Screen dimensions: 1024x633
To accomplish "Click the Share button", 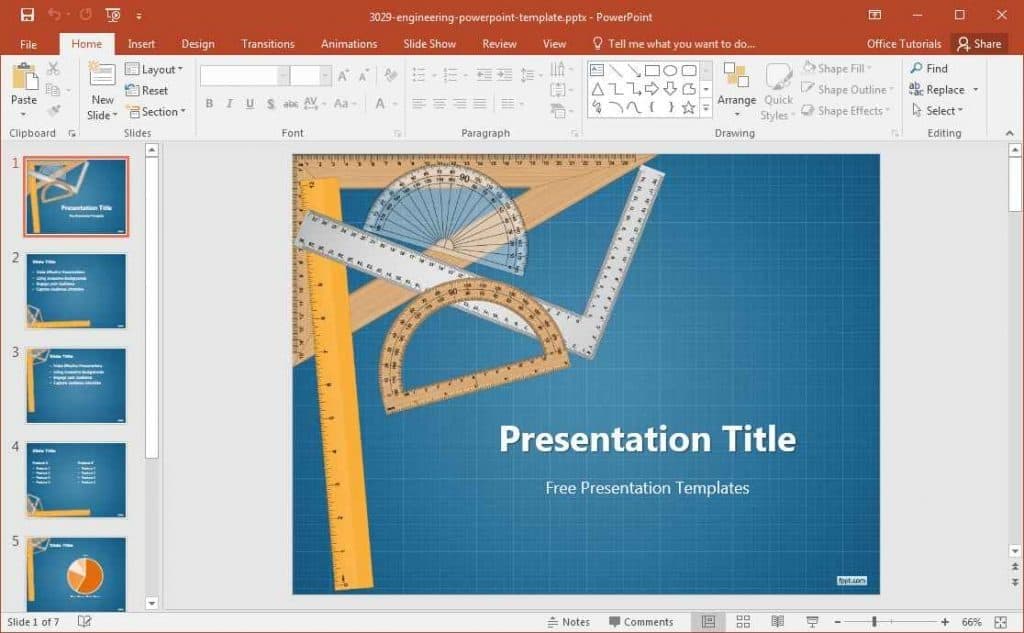I will [979, 44].
